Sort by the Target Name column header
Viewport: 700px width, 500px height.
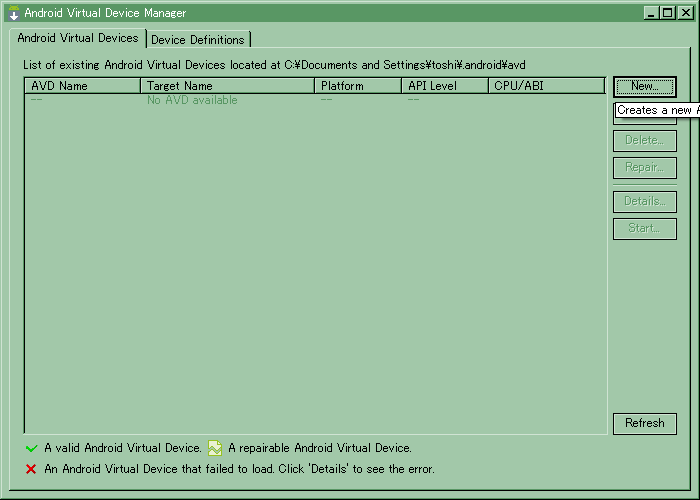coord(228,86)
